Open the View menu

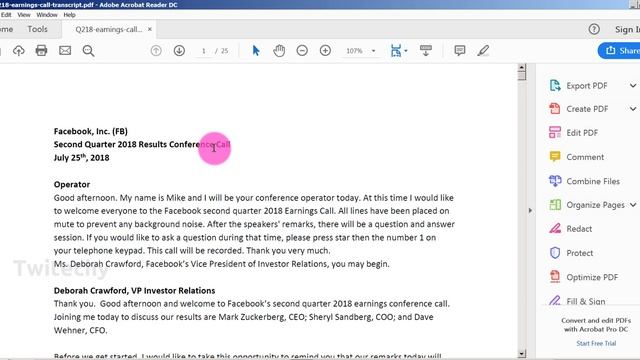[x=24, y=15]
